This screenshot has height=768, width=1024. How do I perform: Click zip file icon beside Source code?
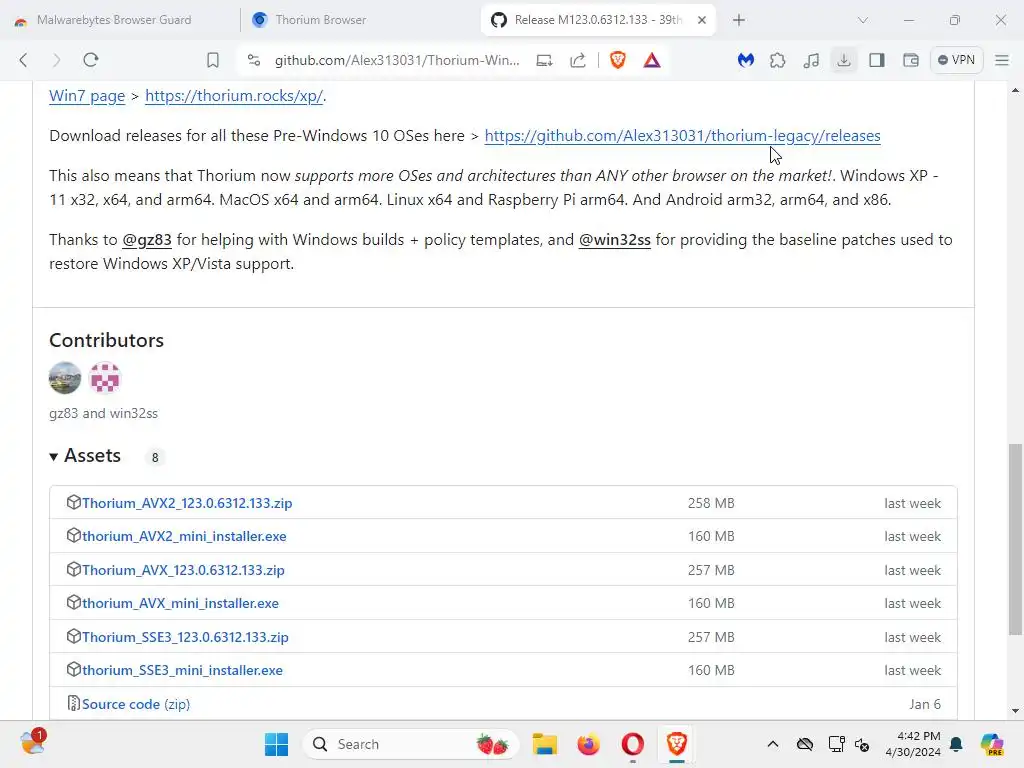73,703
